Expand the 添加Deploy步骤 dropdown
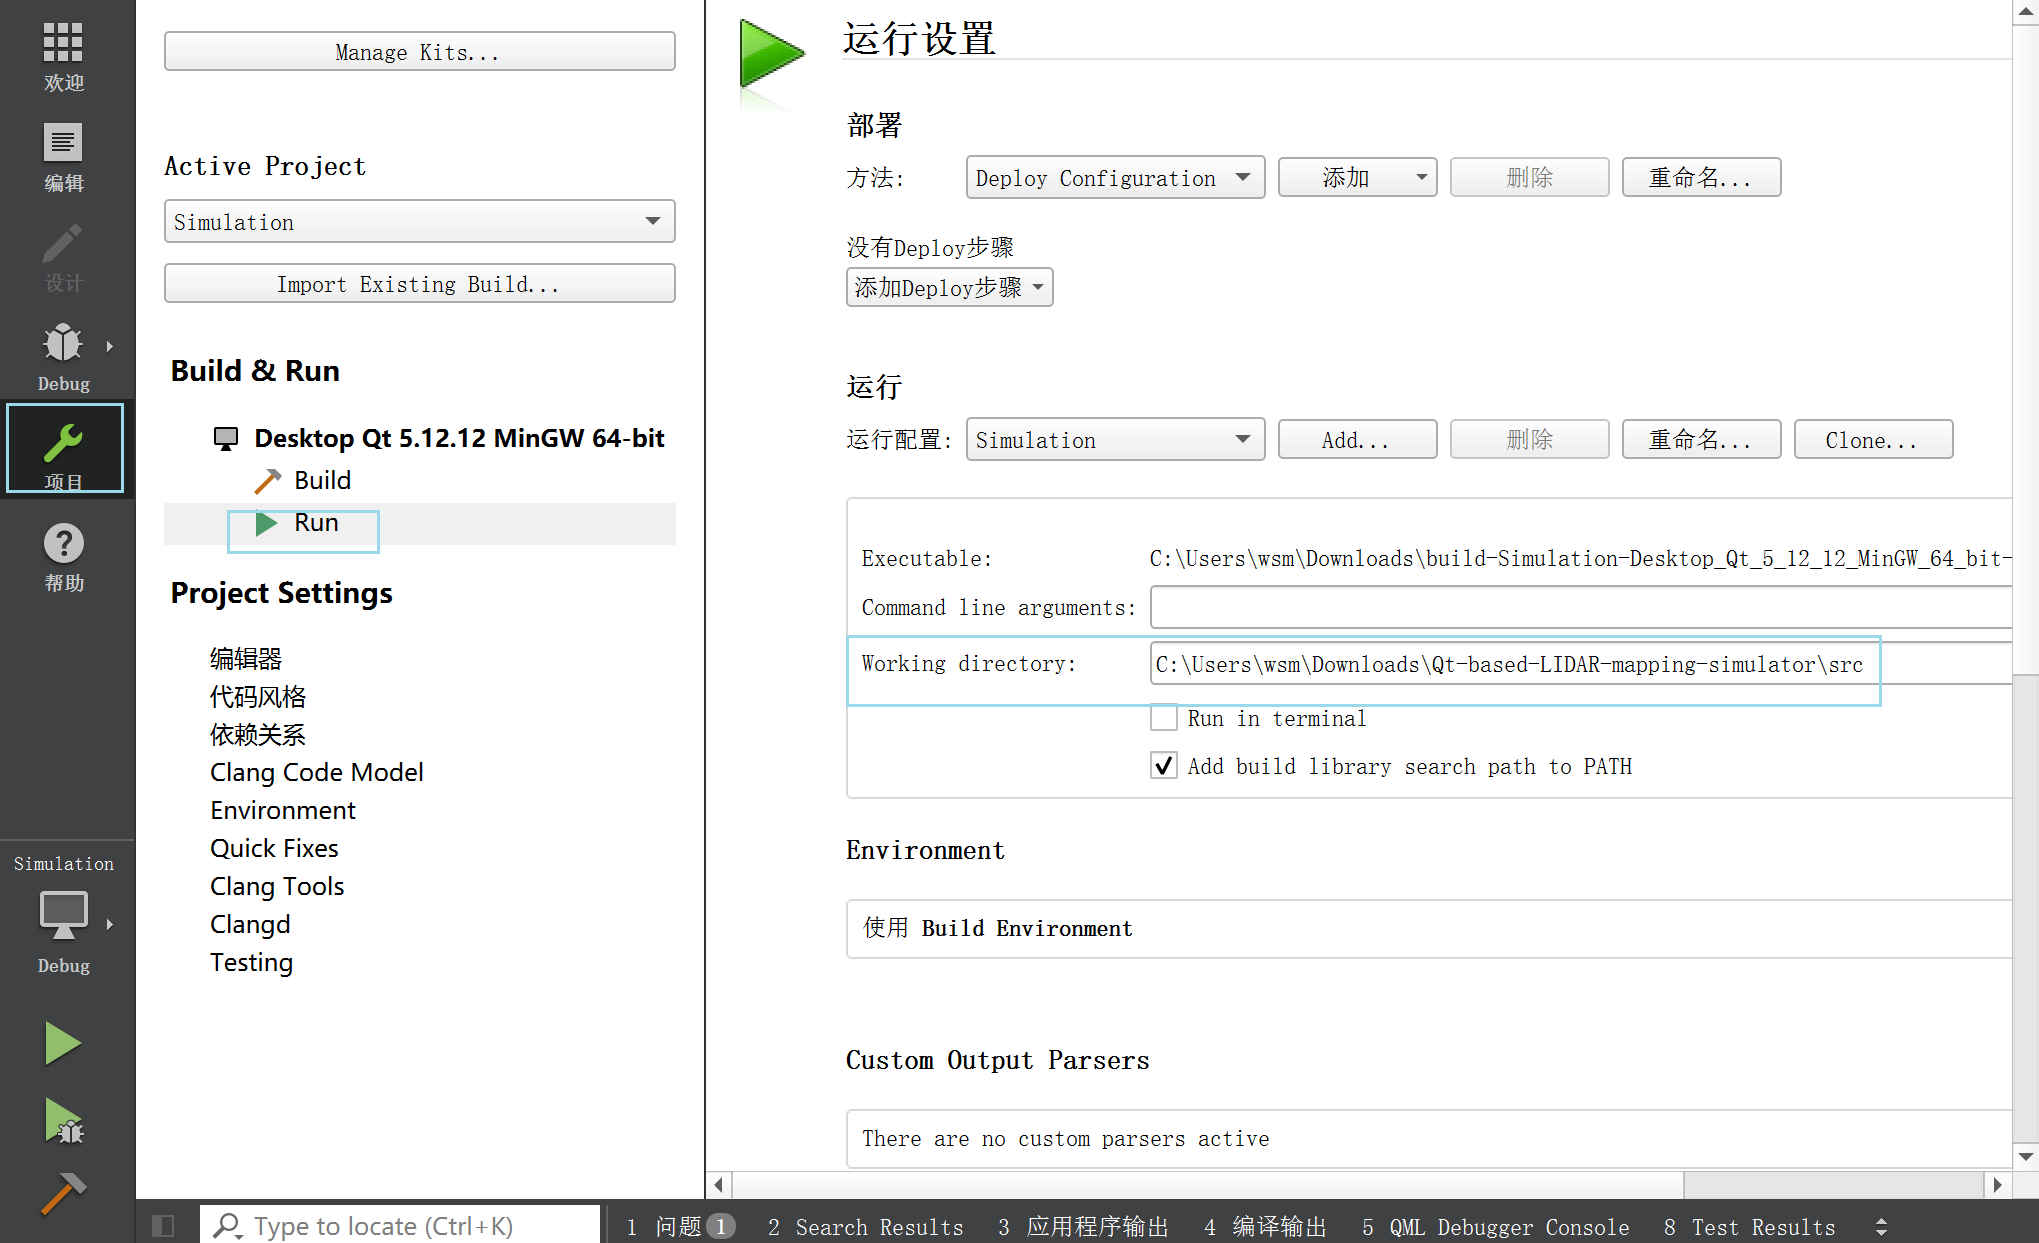2039x1243 pixels. pyautogui.click(x=948, y=288)
